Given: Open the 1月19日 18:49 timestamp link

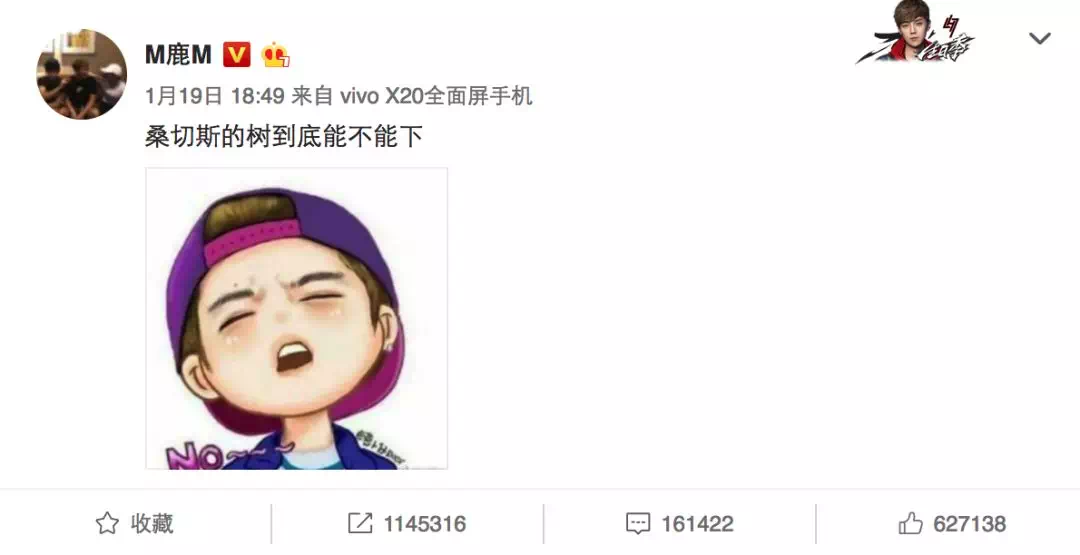Looking at the screenshot, I should (x=215, y=96).
